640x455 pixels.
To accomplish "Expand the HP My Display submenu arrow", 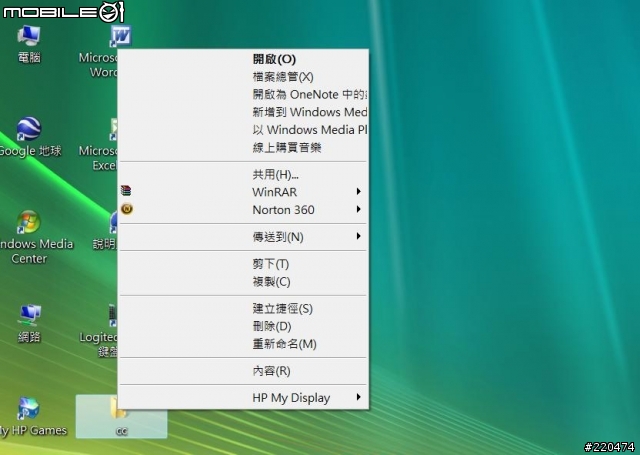I will point(358,397).
